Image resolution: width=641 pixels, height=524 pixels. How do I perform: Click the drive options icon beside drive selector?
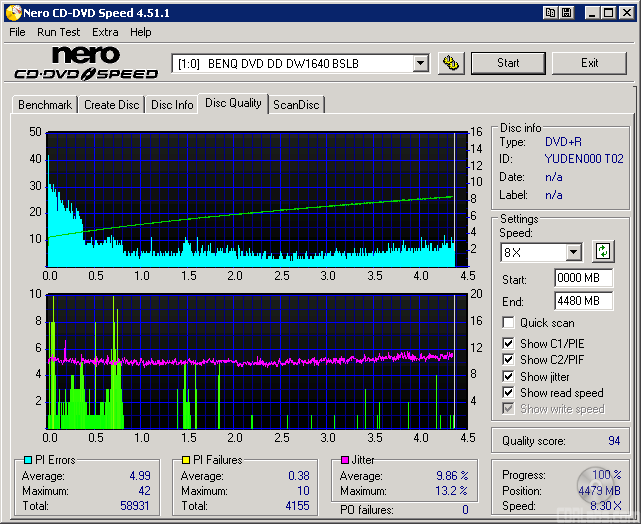(x=451, y=63)
